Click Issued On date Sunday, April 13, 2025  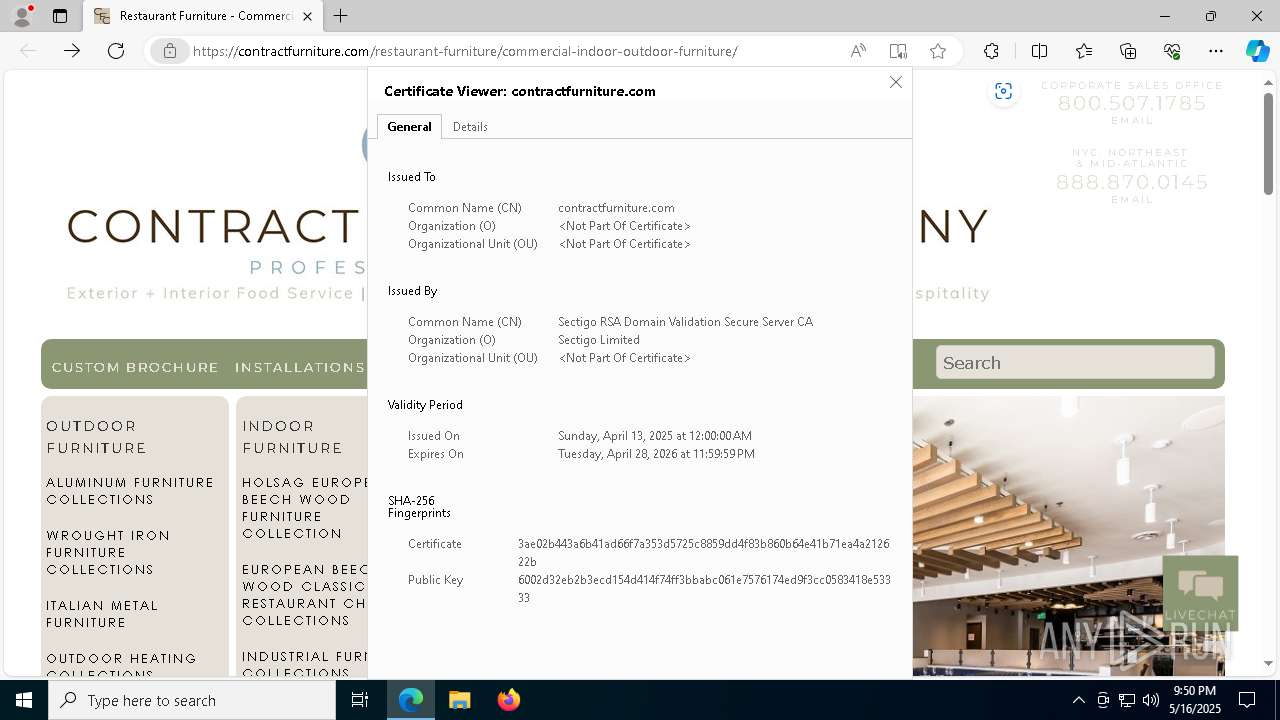click(655, 436)
